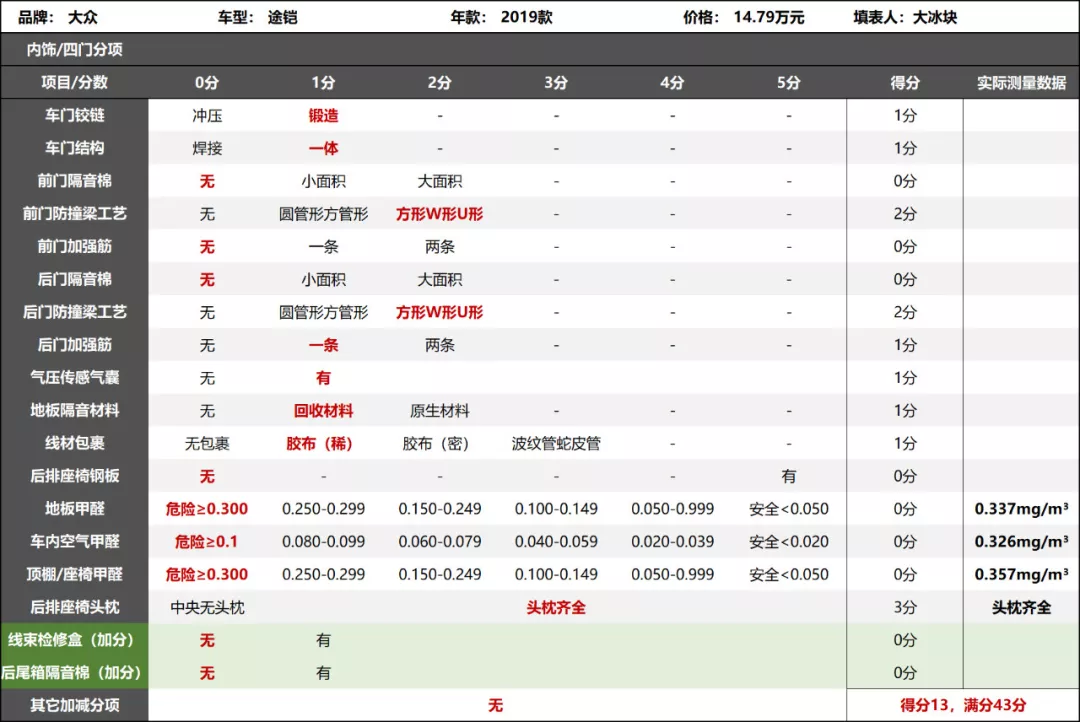Click the "线束检修盒（加分）" row label

click(72, 640)
